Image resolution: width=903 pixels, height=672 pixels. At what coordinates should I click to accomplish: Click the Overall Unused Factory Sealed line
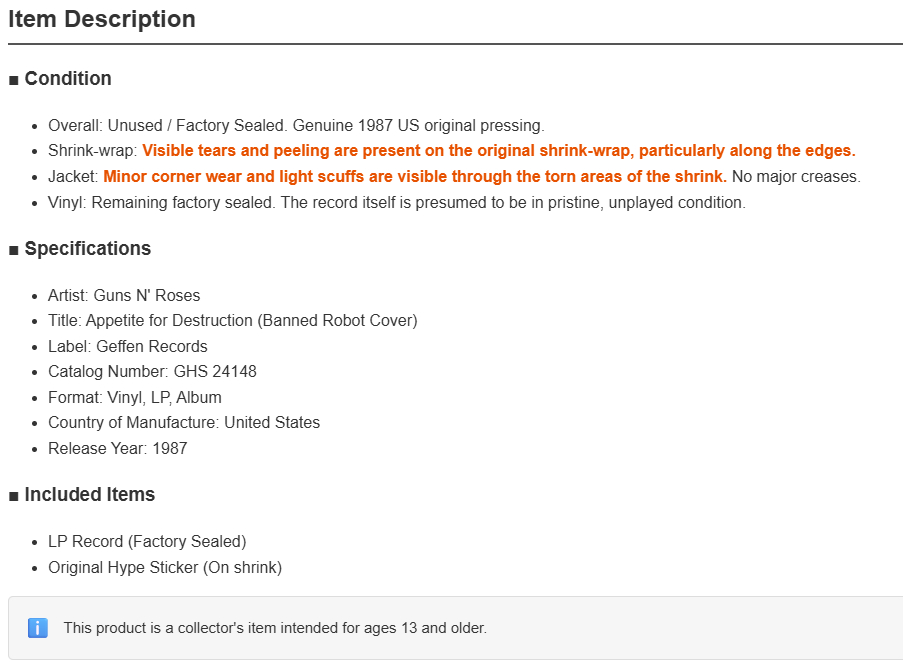click(296, 125)
